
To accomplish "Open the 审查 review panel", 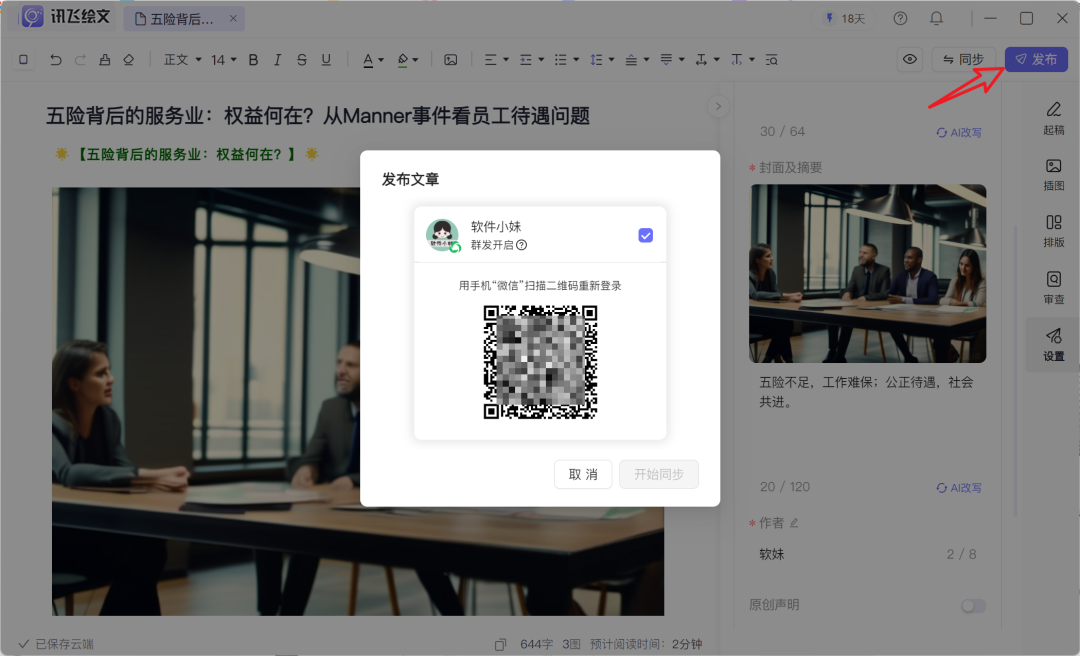I will [x=1053, y=288].
